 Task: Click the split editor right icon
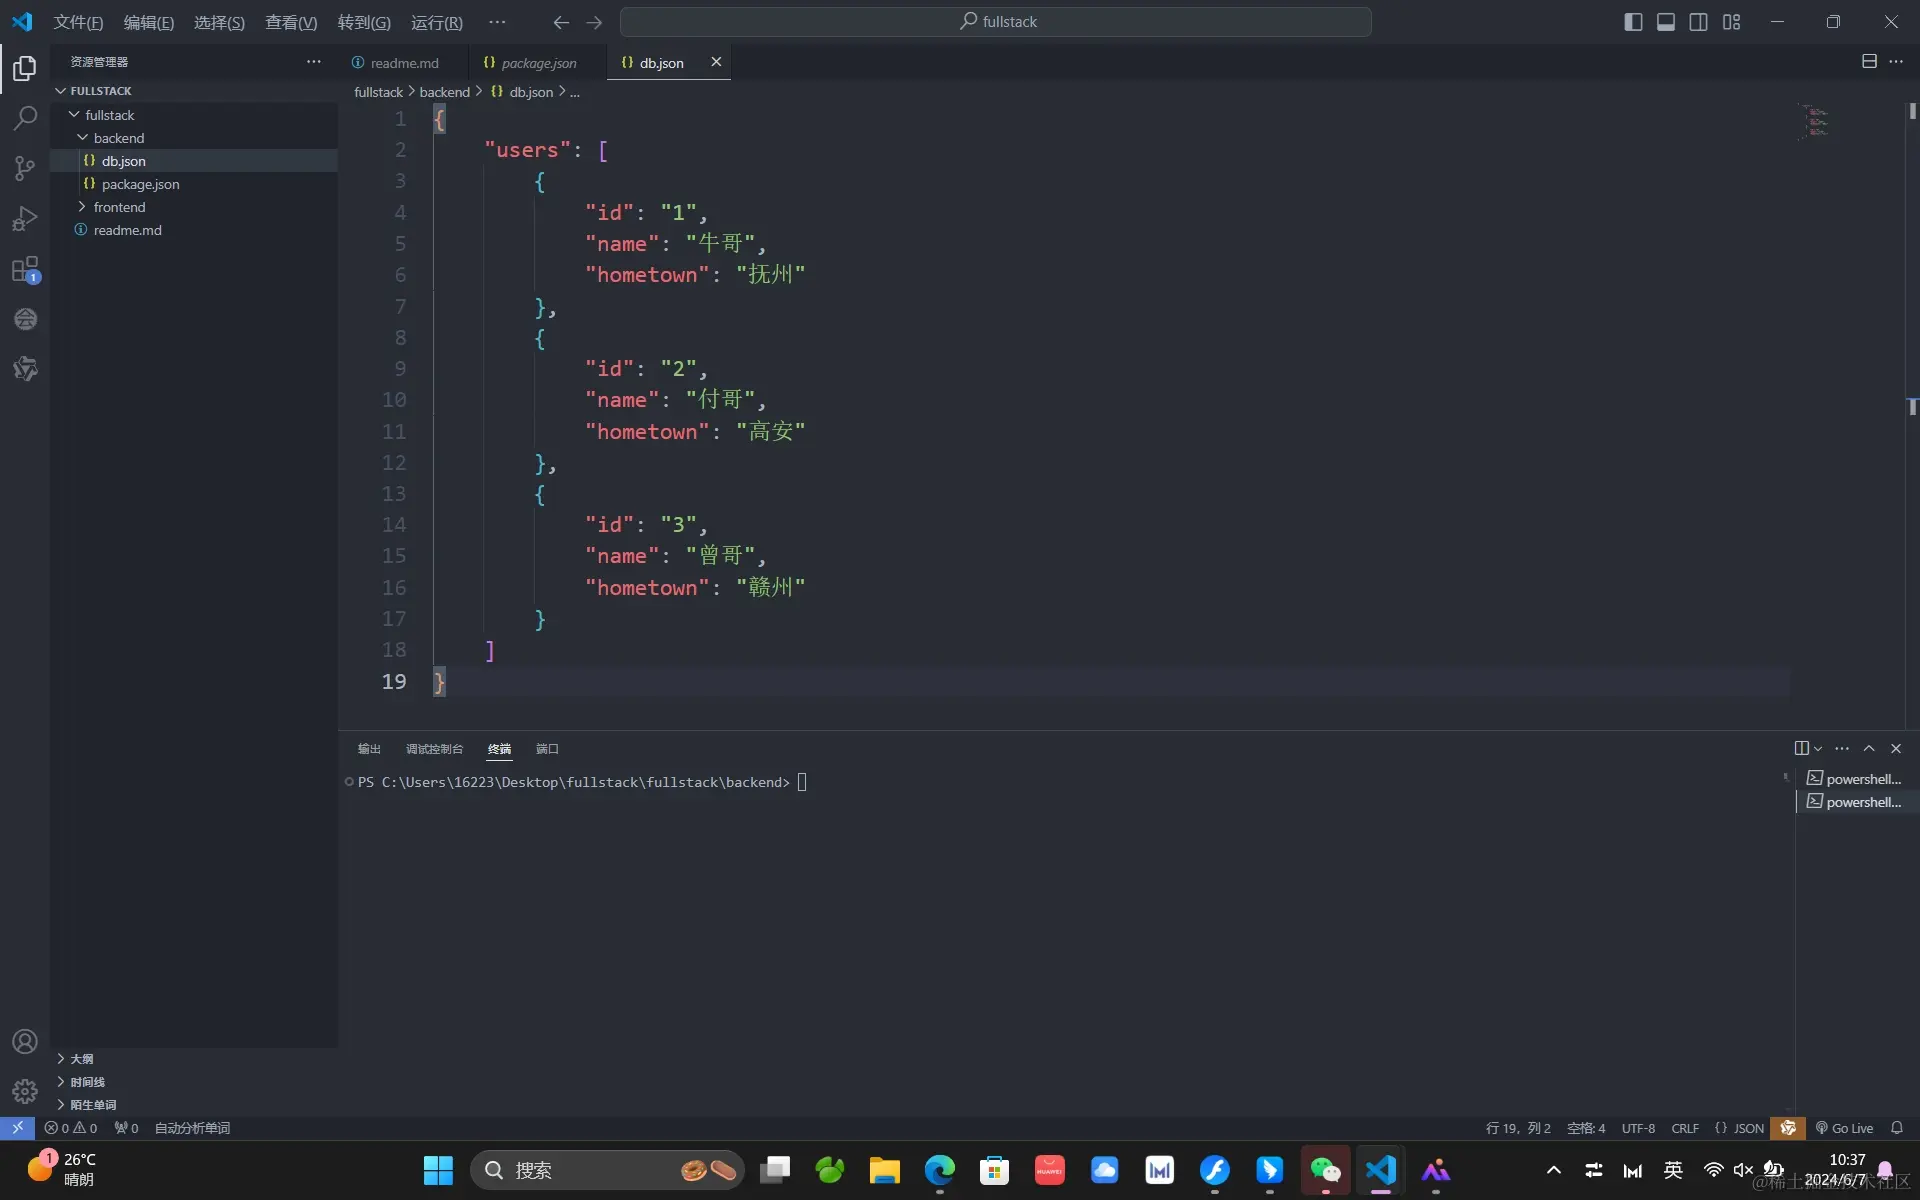pos(1869,61)
